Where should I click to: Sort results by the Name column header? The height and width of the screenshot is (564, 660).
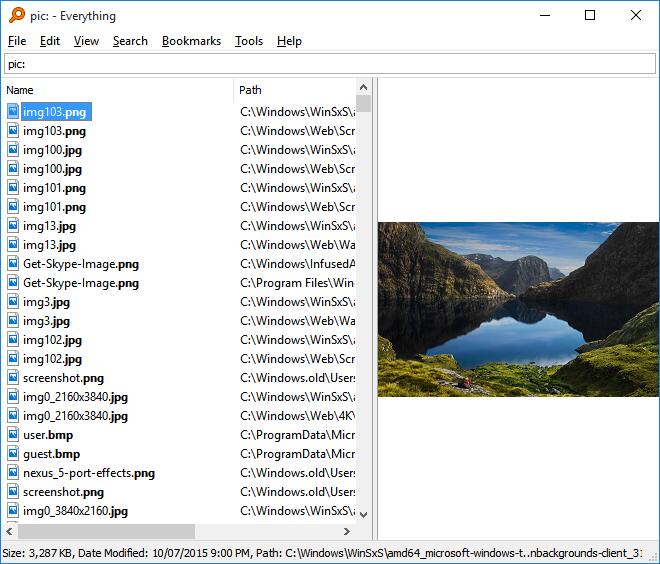(x=118, y=90)
